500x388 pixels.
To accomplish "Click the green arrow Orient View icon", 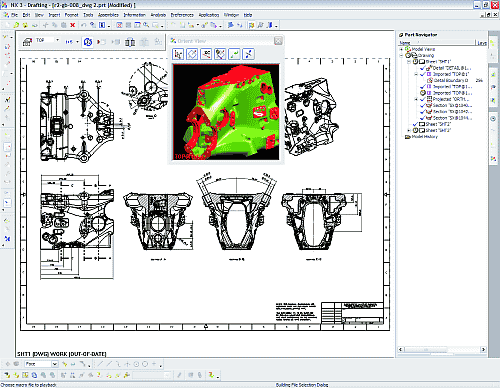I will coord(234,54).
